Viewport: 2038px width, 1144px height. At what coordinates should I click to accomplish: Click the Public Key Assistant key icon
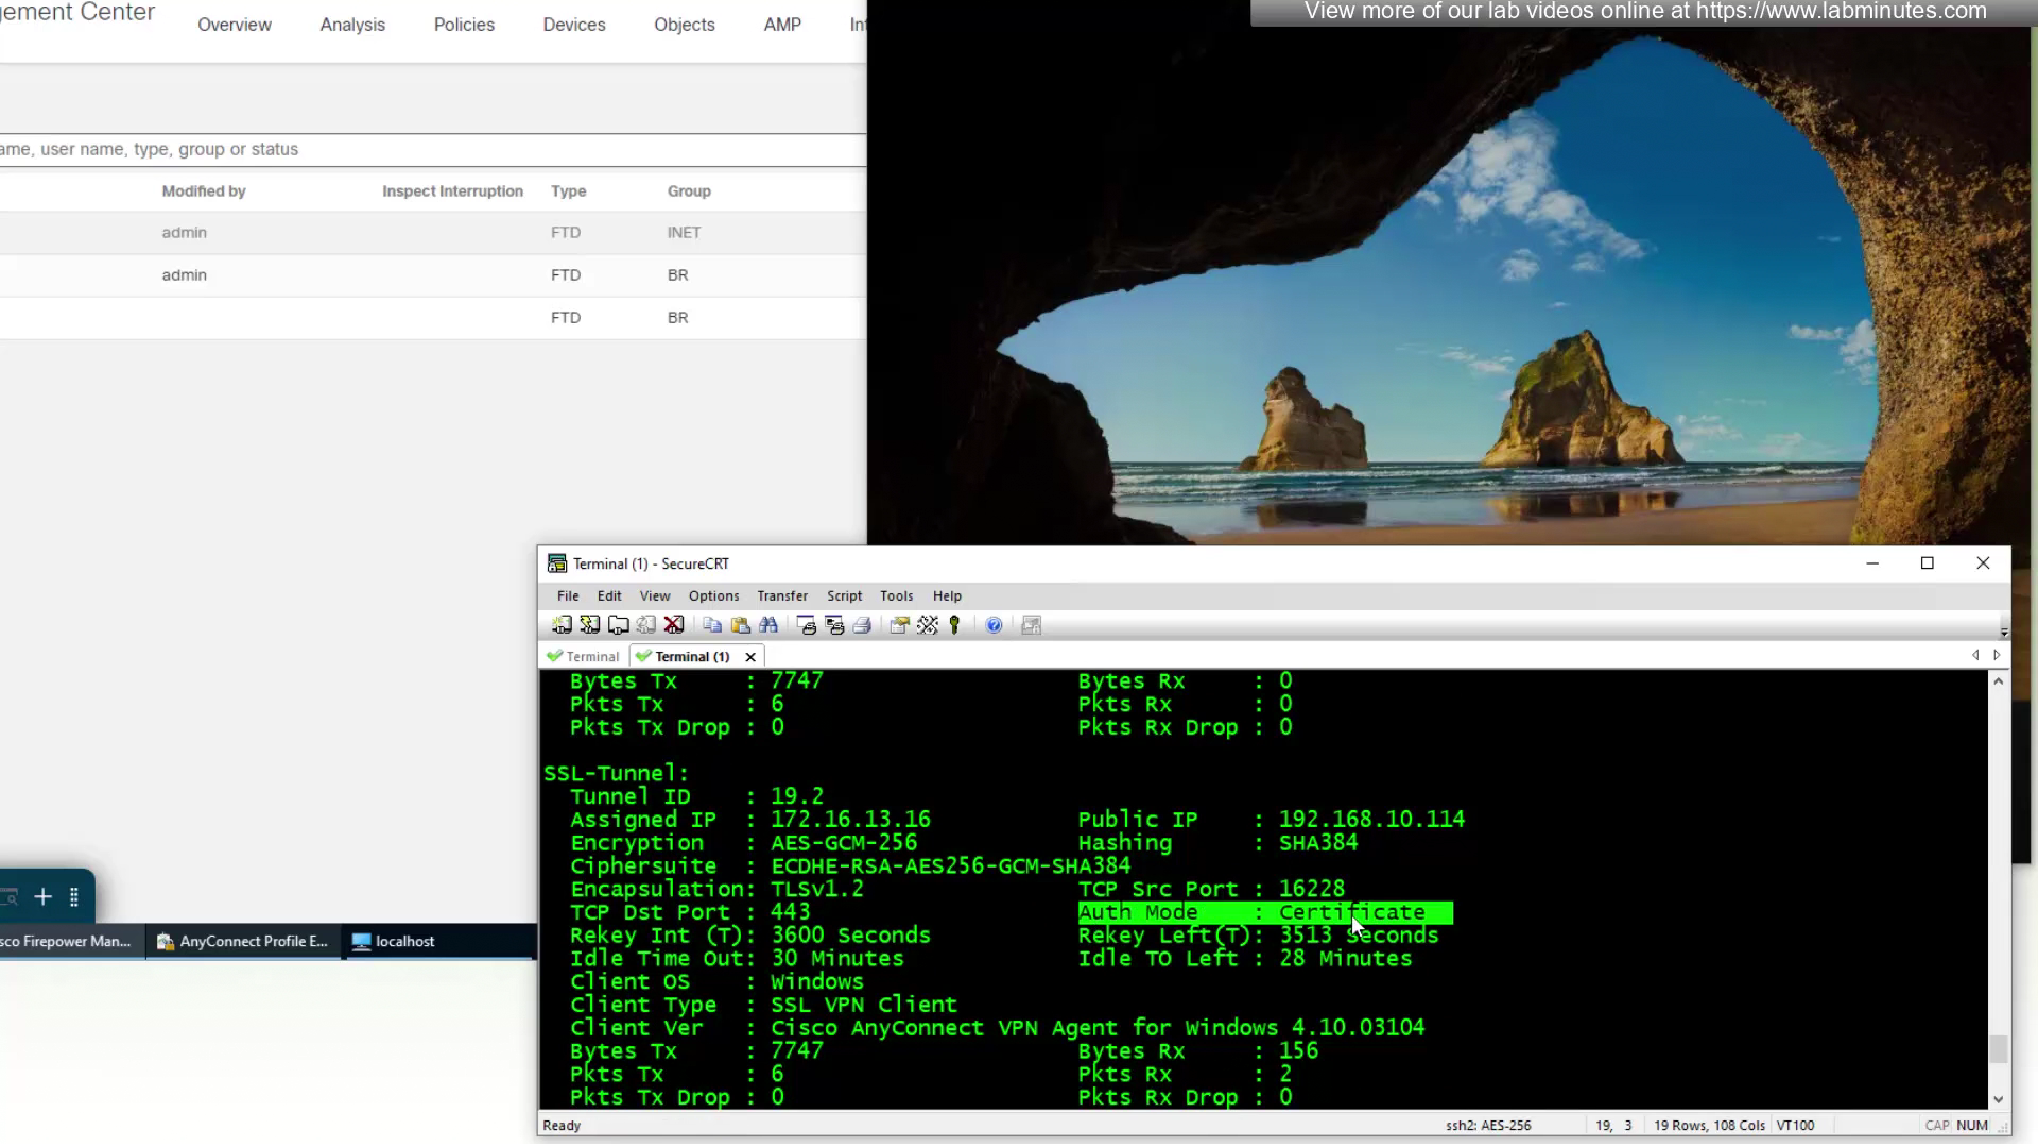(x=955, y=626)
